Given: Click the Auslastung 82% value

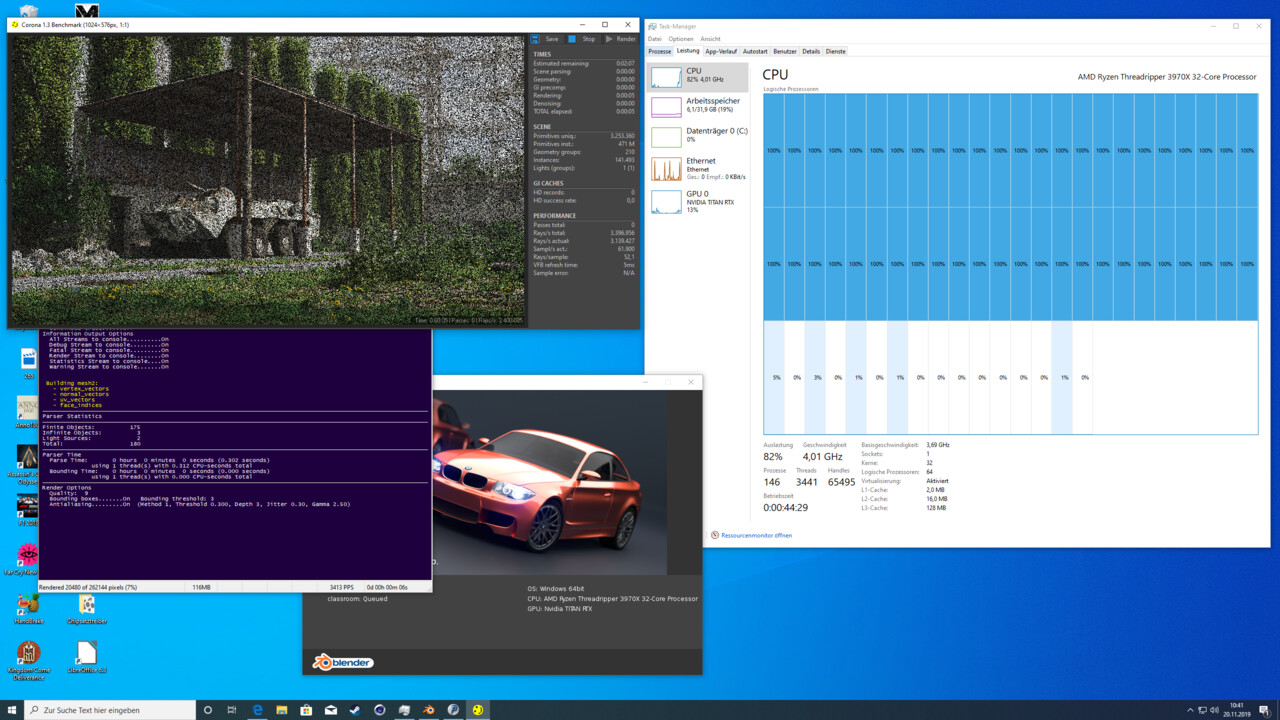Looking at the screenshot, I should pyautogui.click(x=773, y=457).
